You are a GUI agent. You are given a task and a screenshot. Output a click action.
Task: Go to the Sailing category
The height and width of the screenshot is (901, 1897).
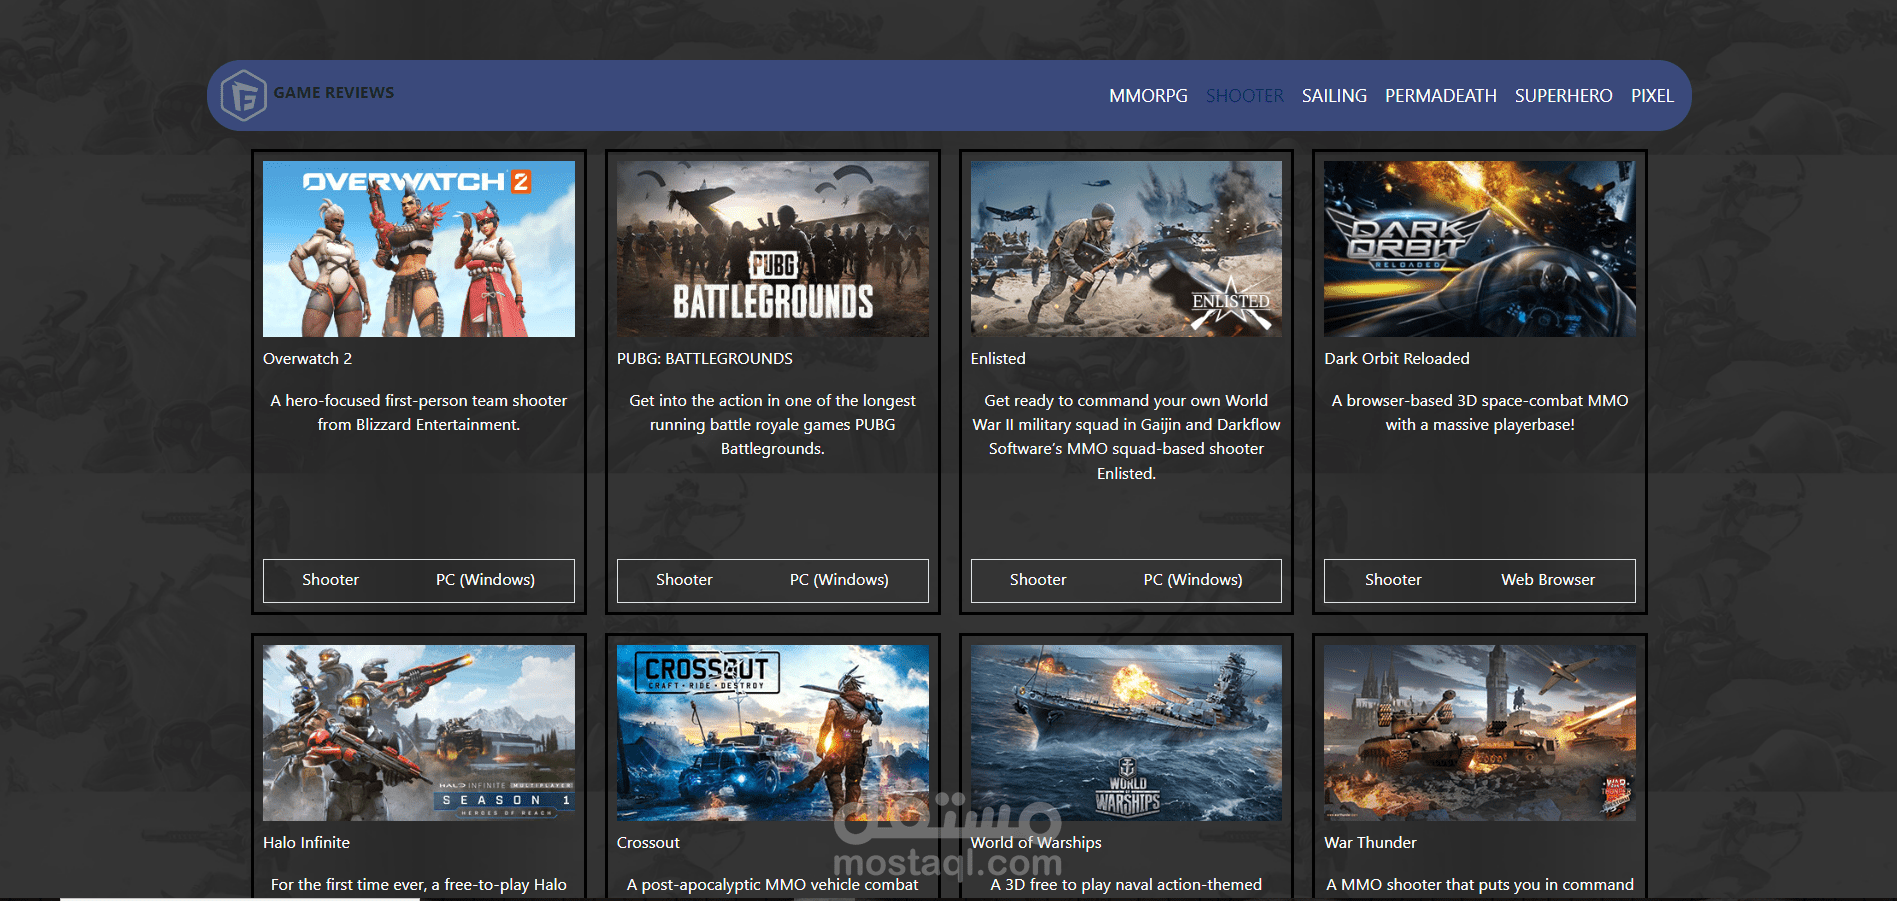pos(1334,96)
